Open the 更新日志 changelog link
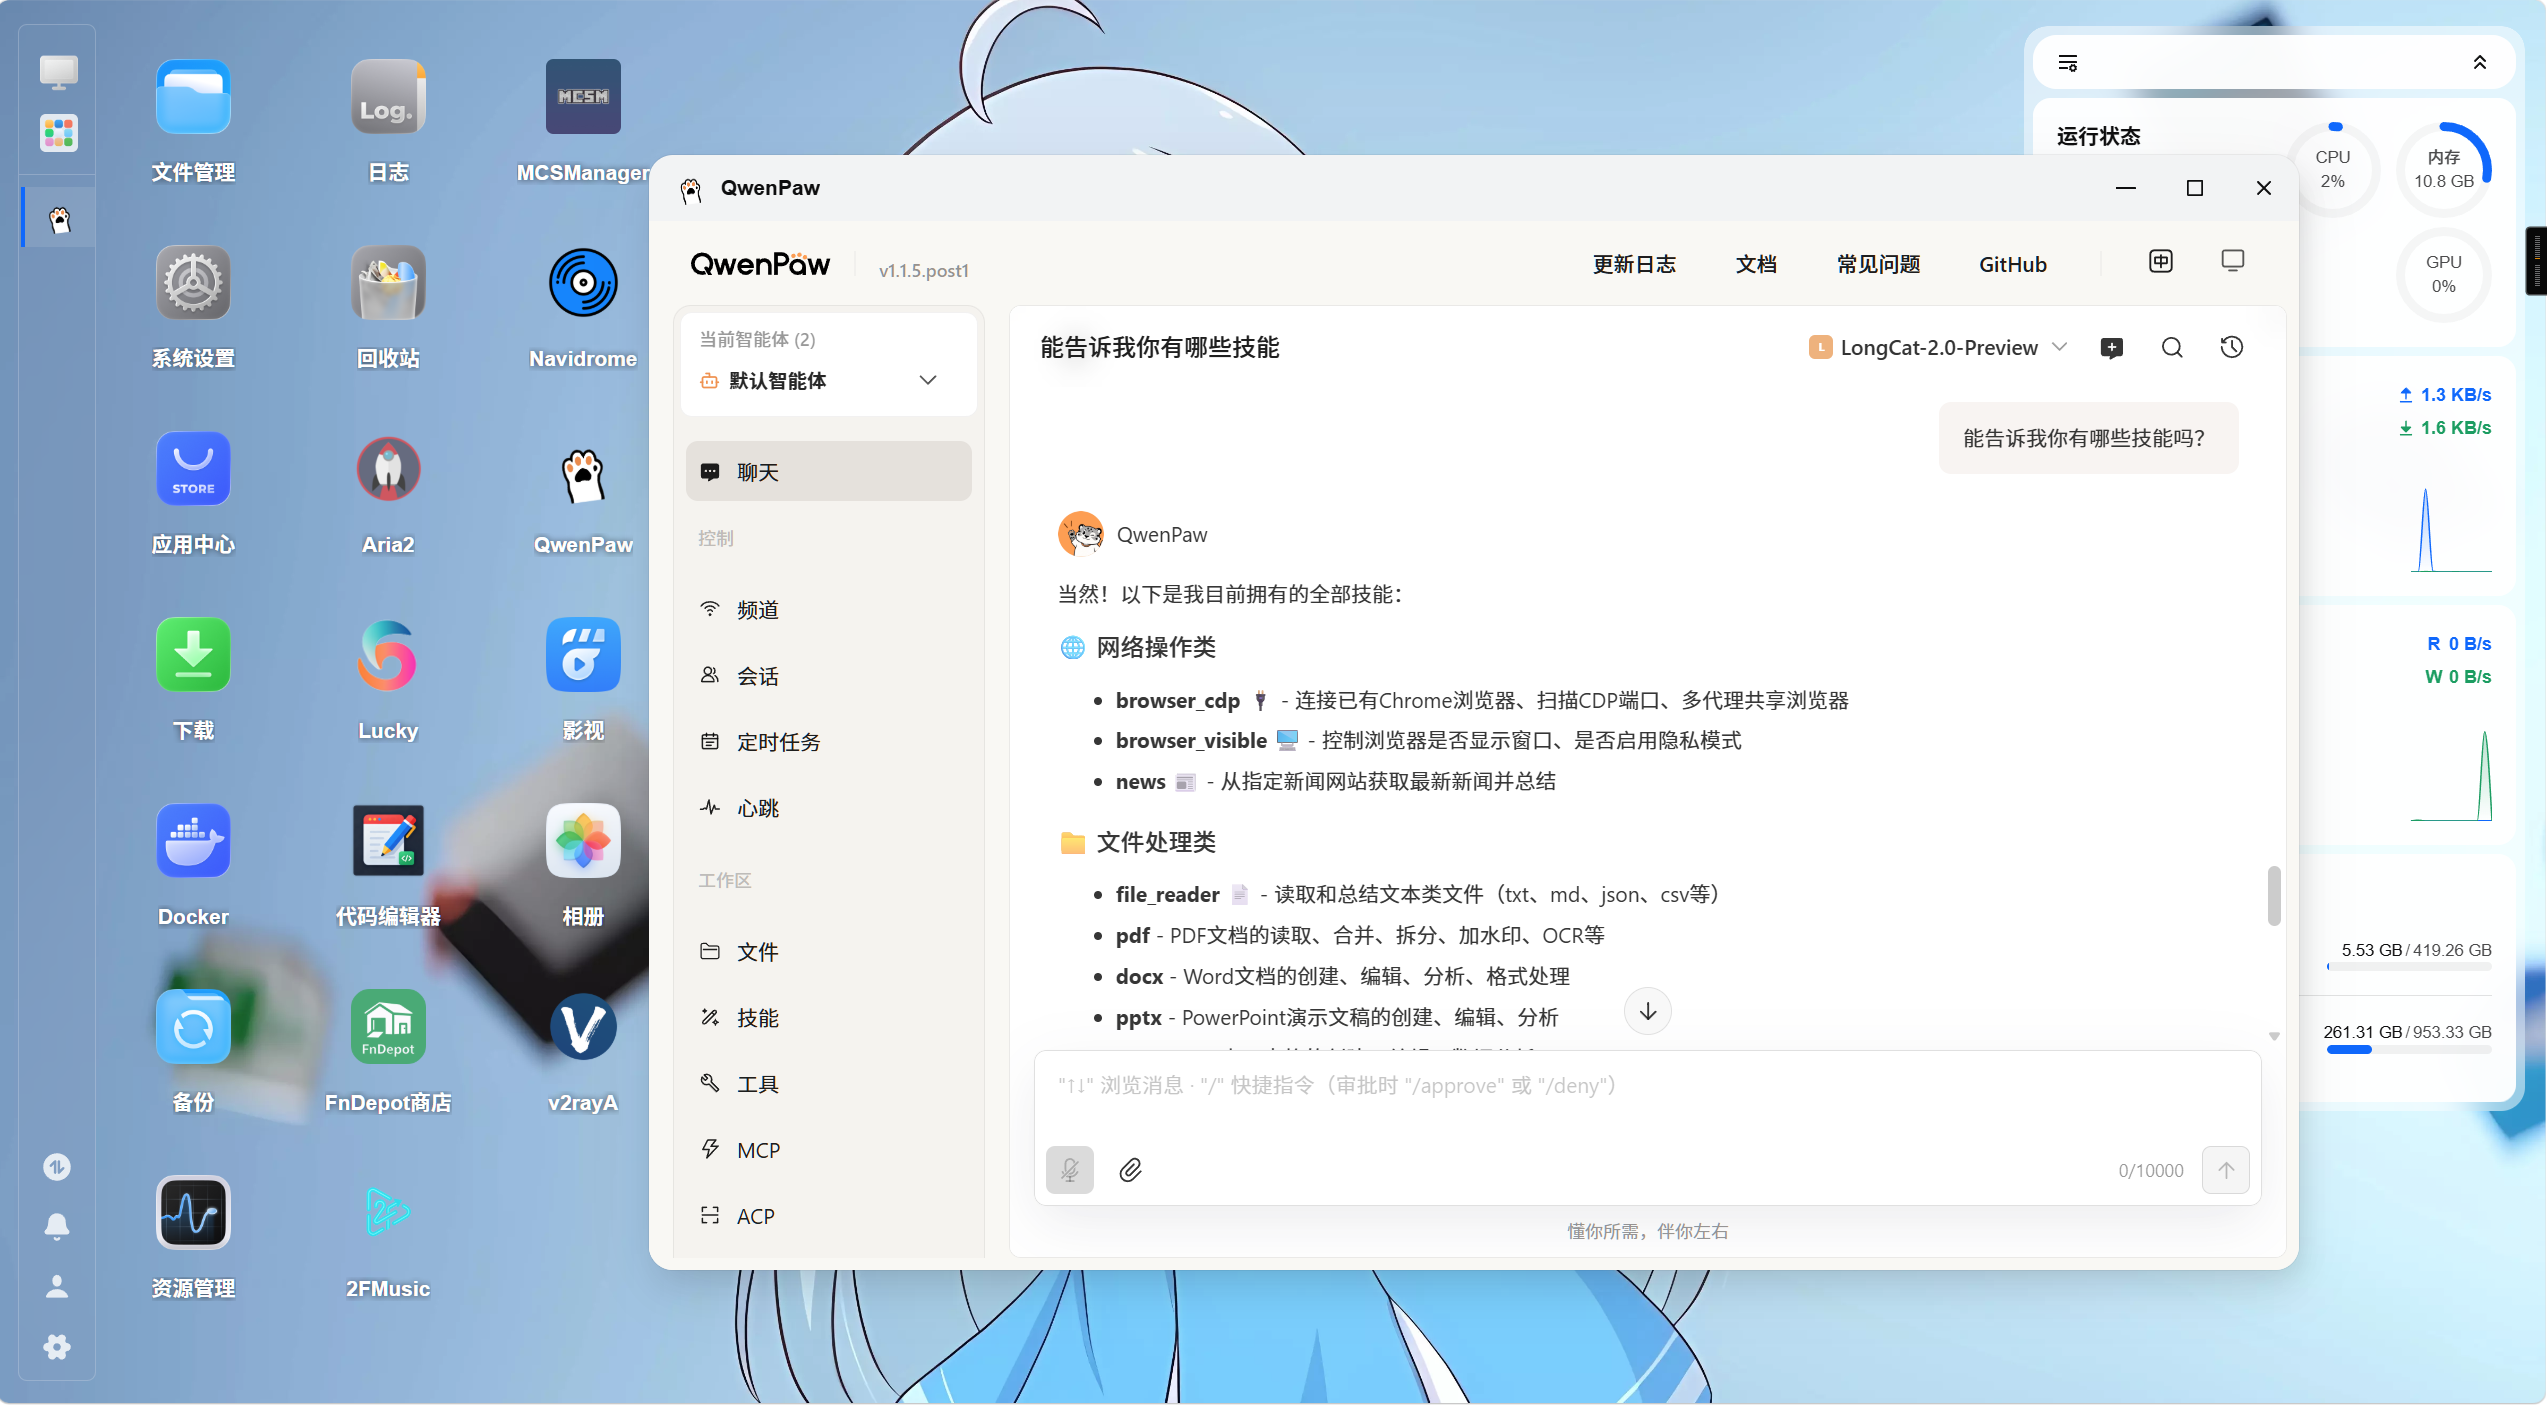The width and height of the screenshot is (2547, 1407). pyautogui.click(x=1634, y=265)
